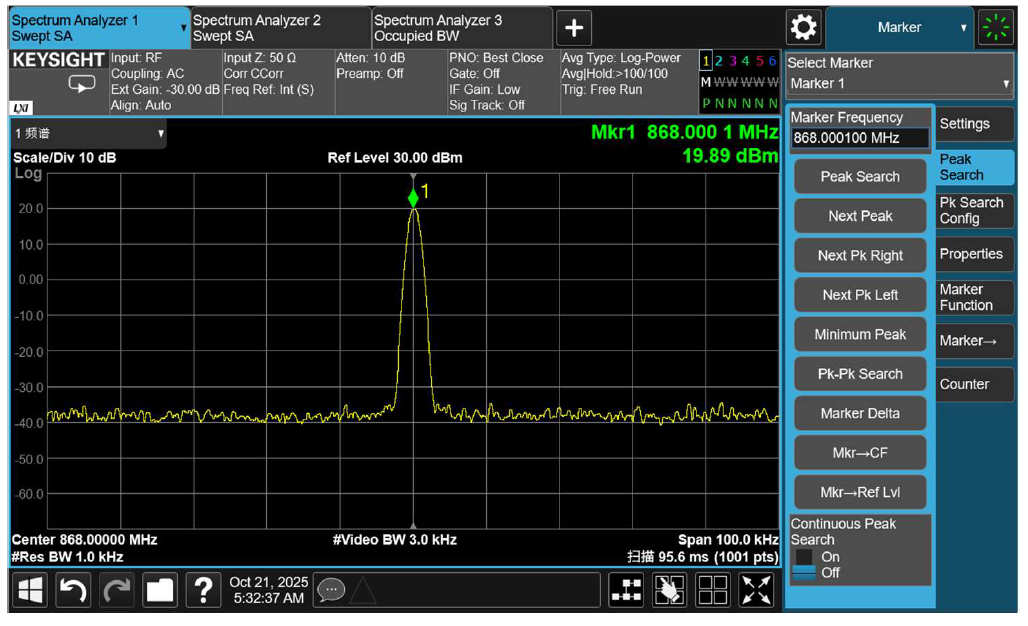Viewport: 1028px width, 626px height.
Task: Click the Mkr→CF button
Action: [x=860, y=452]
